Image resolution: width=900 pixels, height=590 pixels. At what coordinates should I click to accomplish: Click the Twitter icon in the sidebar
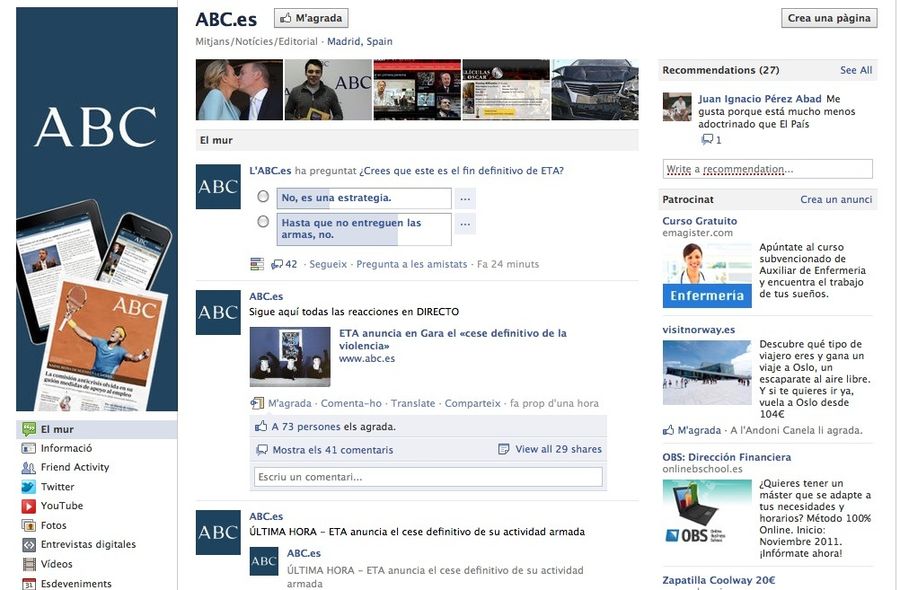pyautogui.click(x=29, y=487)
